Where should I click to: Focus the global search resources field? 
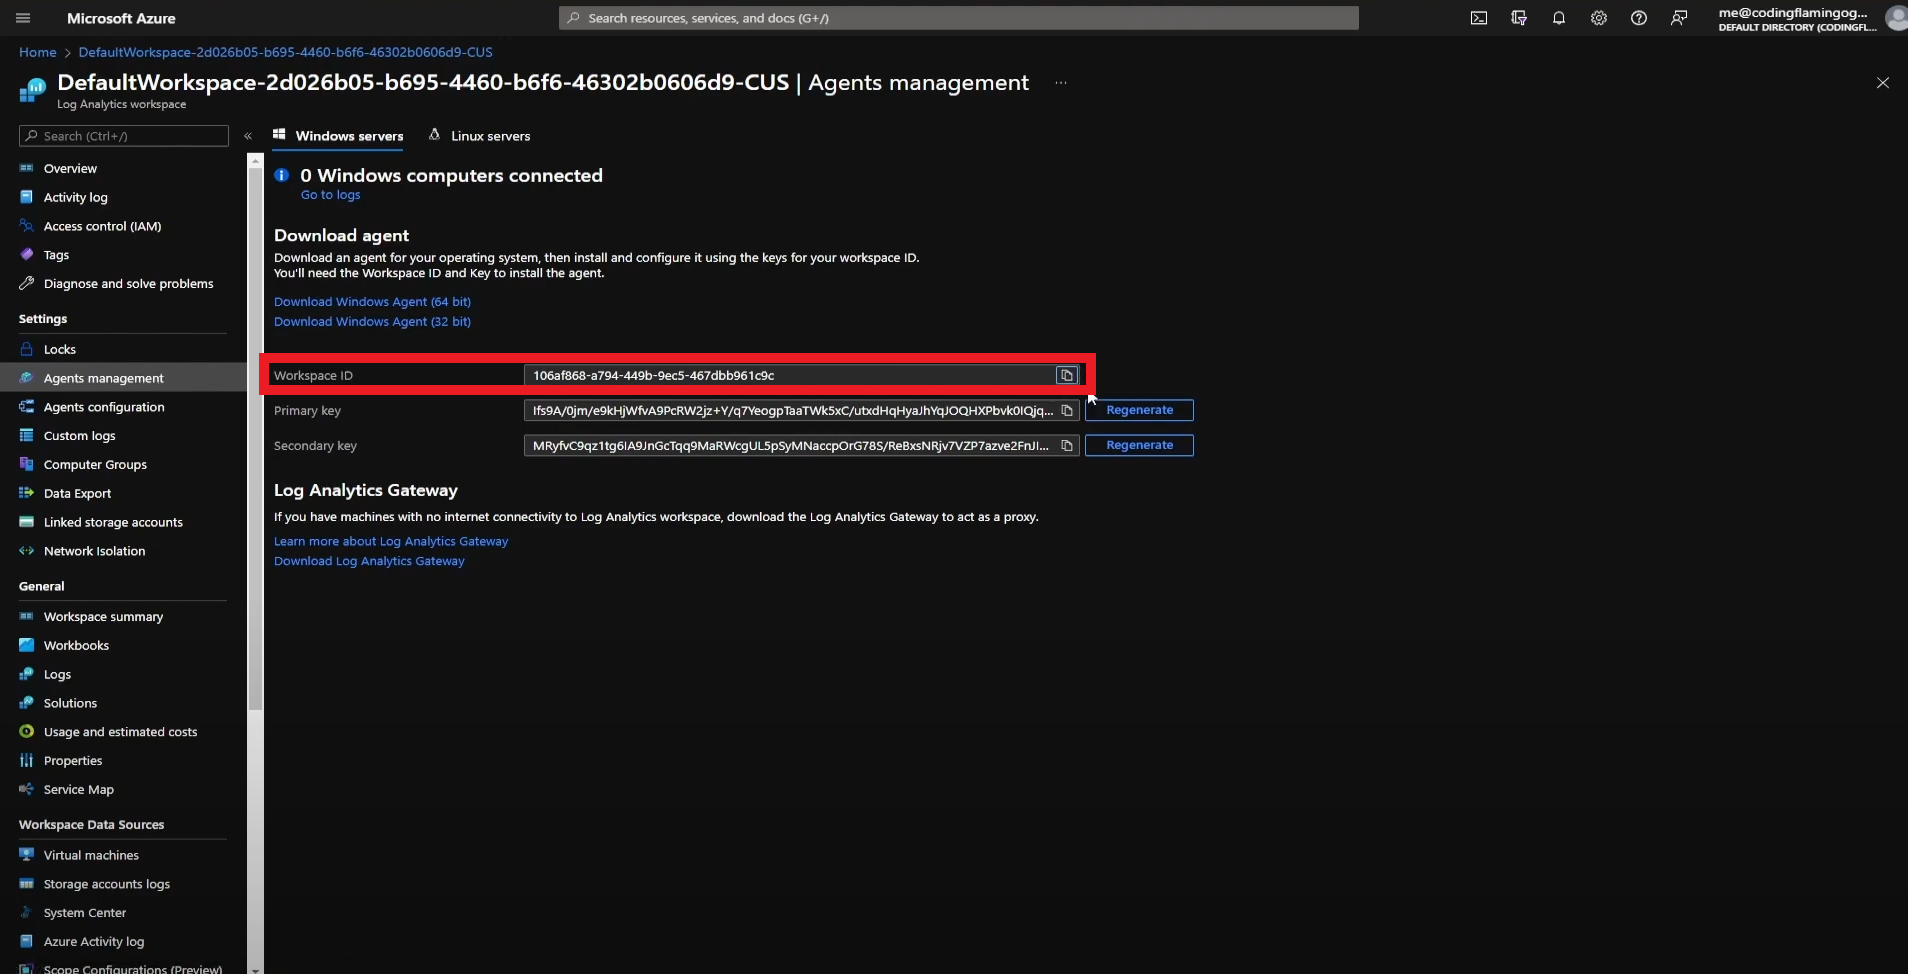pyautogui.click(x=958, y=18)
